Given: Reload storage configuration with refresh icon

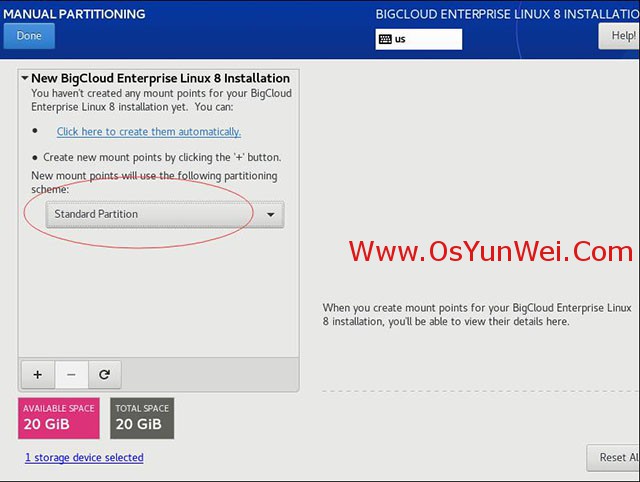Looking at the screenshot, I should [104, 374].
